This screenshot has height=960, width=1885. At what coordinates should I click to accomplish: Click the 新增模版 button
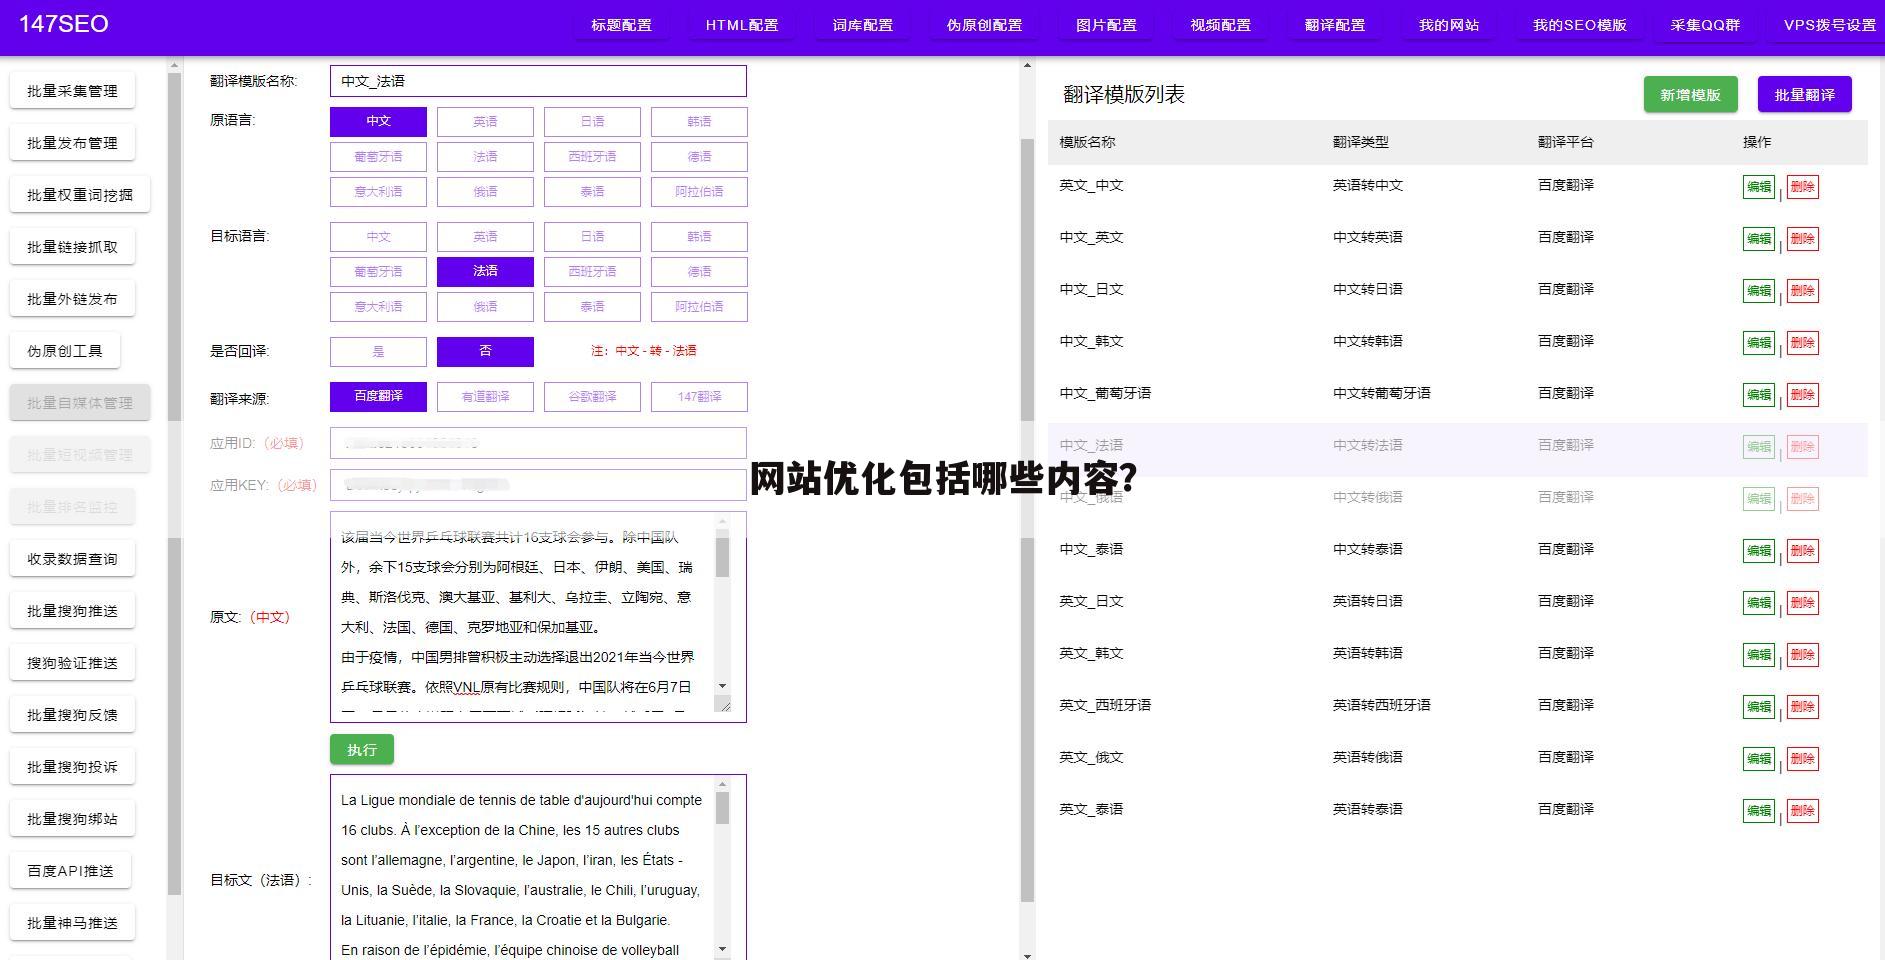click(x=1690, y=94)
